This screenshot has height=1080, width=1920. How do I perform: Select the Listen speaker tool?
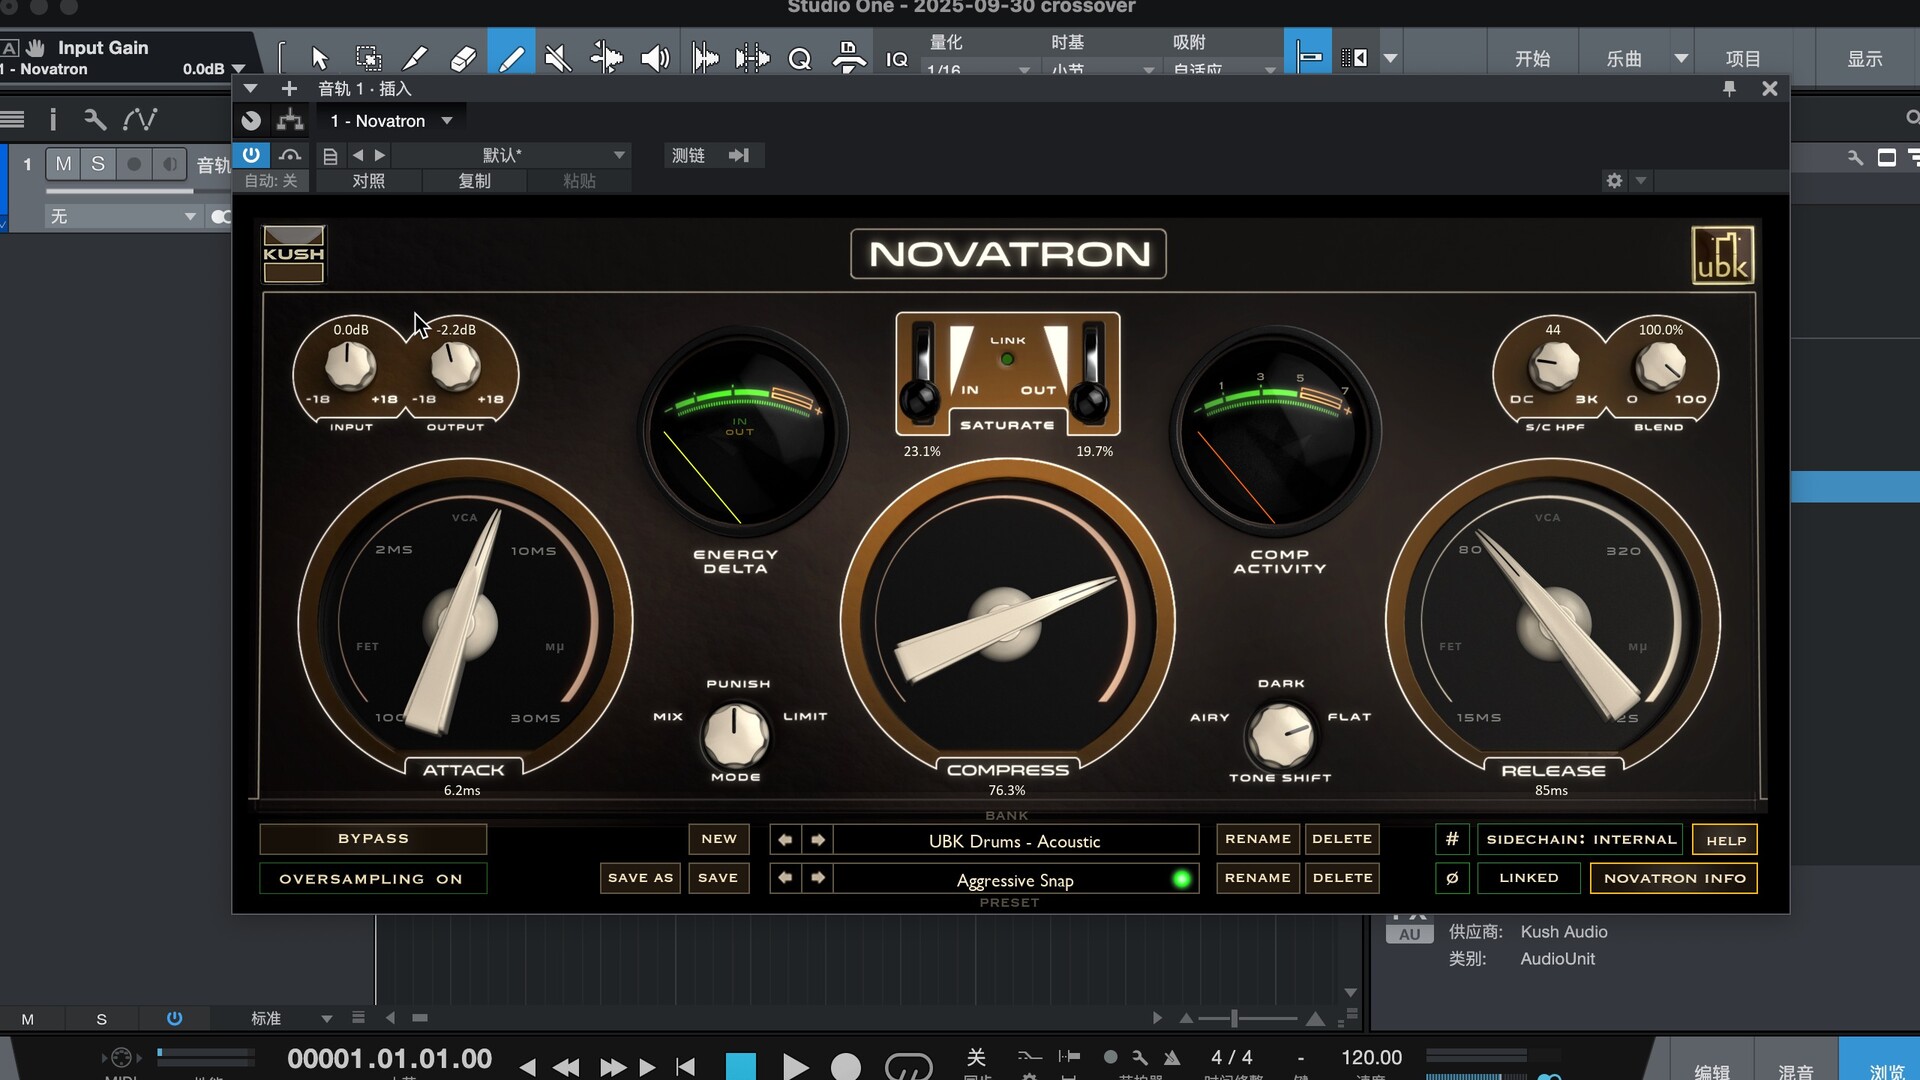click(655, 58)
